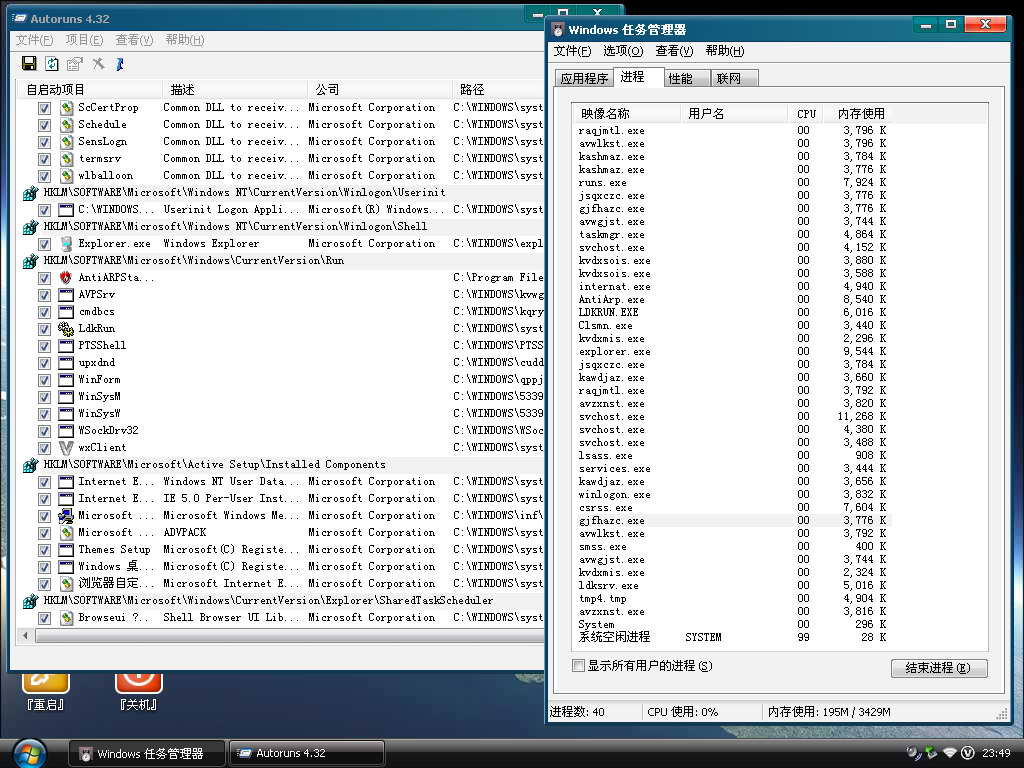Select the Explorer.exe entry icon
The height and width of the screenshot is (768, 1024).
click(x=66, y=244)
